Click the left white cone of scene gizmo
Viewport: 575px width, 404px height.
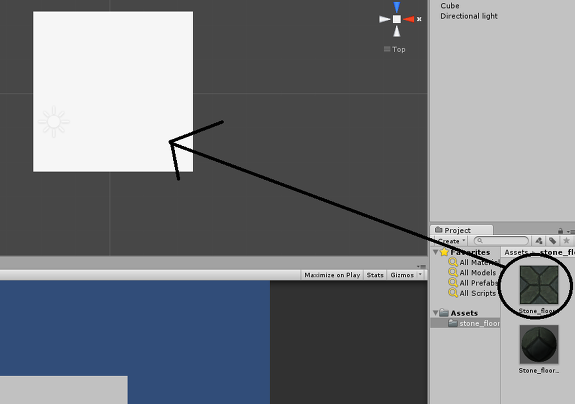(385, 19)
